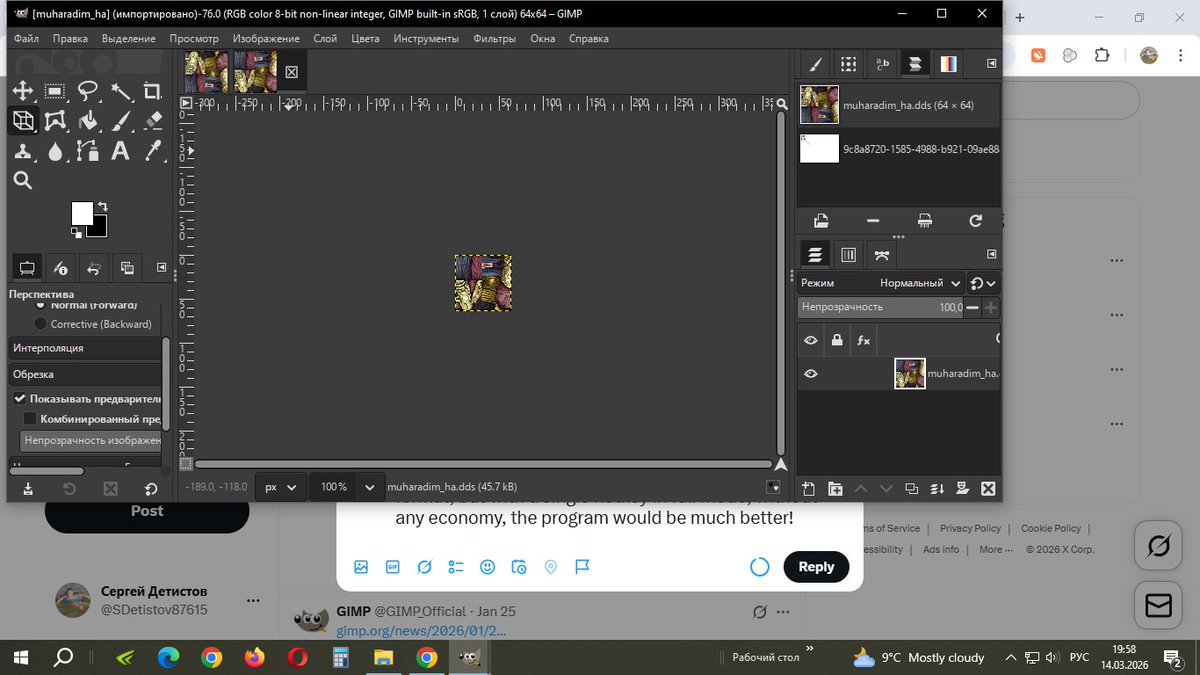
Task: Close the current image tab
Action: coord(291,72)
